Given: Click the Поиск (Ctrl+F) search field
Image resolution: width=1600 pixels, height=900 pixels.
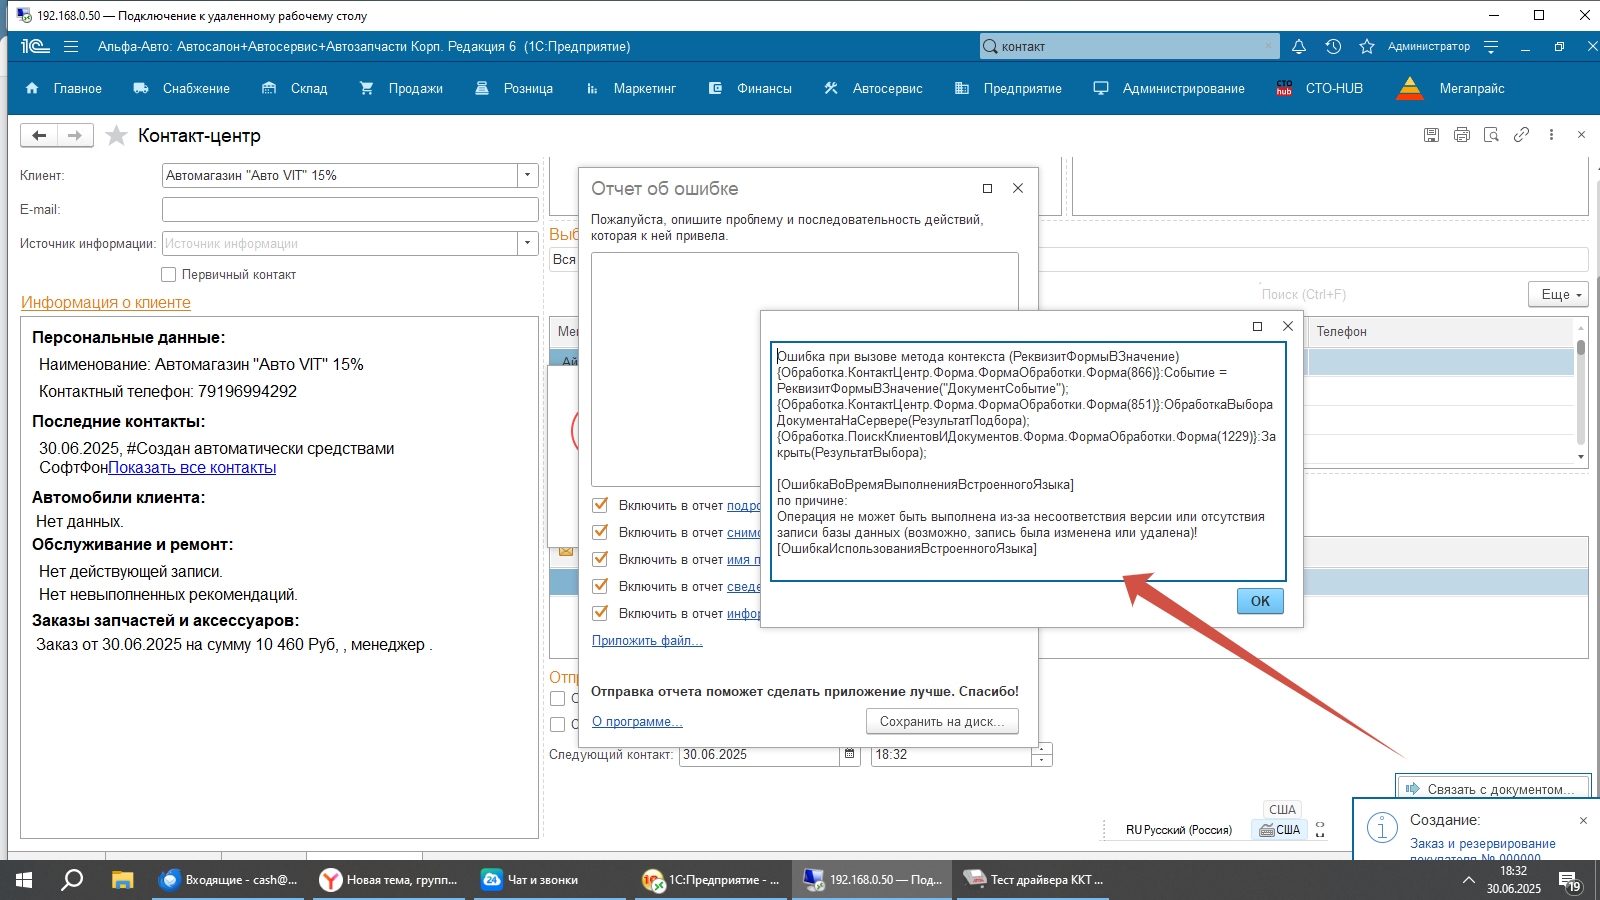Looking at the screenshot, I should coord(1390,294).
